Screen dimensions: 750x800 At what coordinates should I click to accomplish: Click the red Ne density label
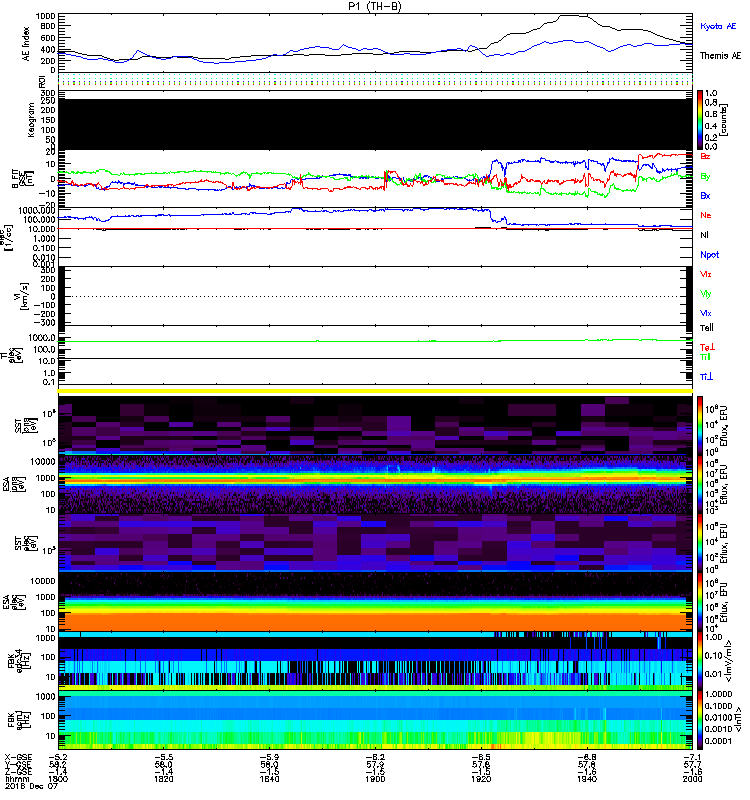tap(705, 215)
